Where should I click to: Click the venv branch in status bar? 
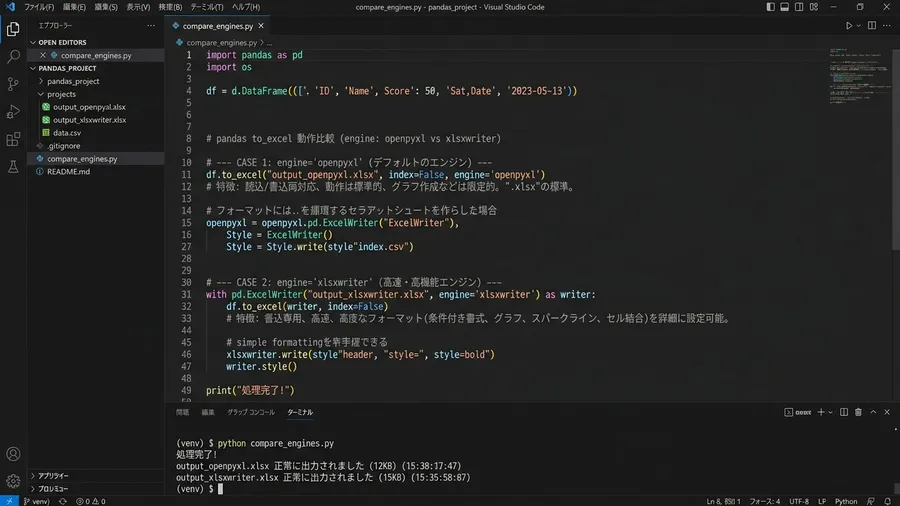(36, 501)
